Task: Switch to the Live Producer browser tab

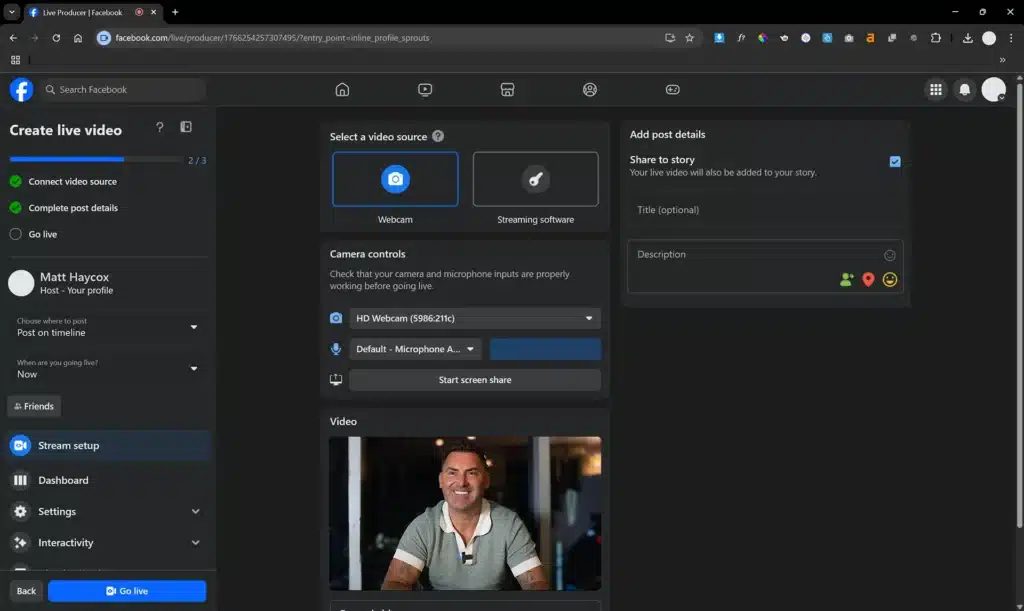Action: point(93,12)
